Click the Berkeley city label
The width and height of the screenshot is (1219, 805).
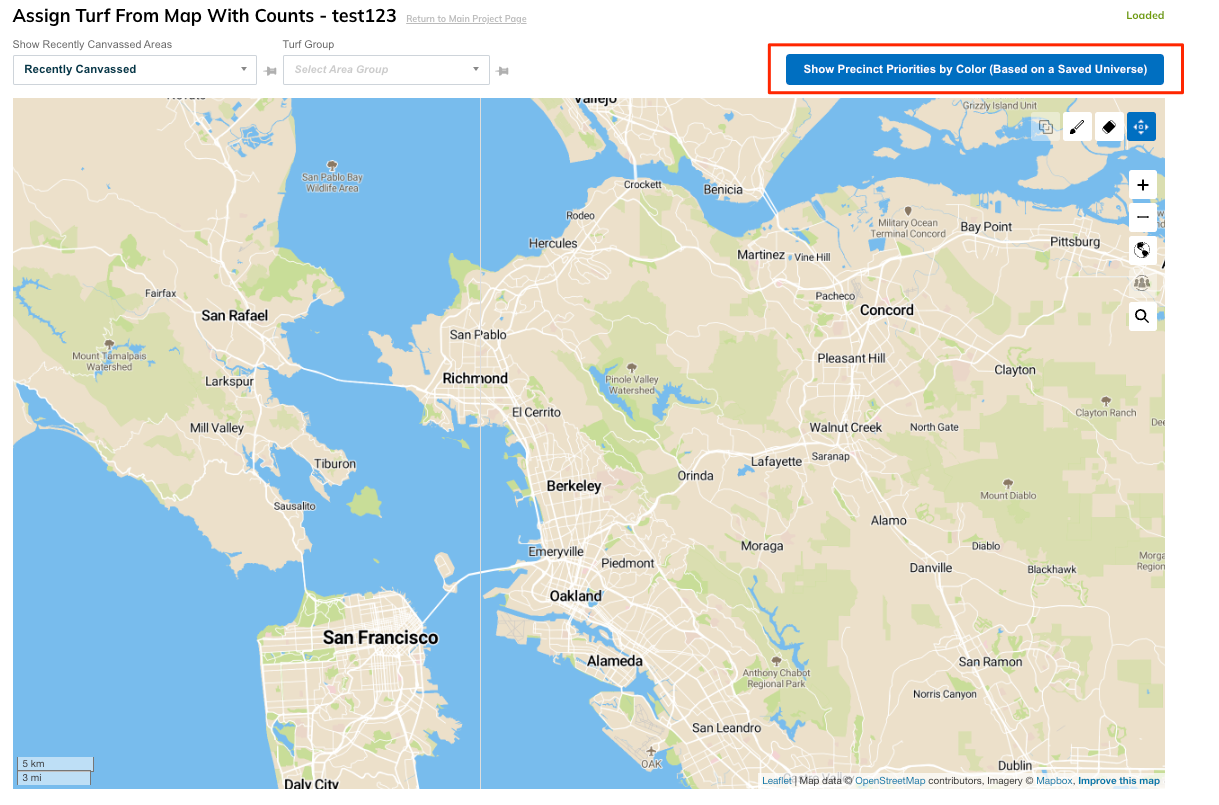574,486
